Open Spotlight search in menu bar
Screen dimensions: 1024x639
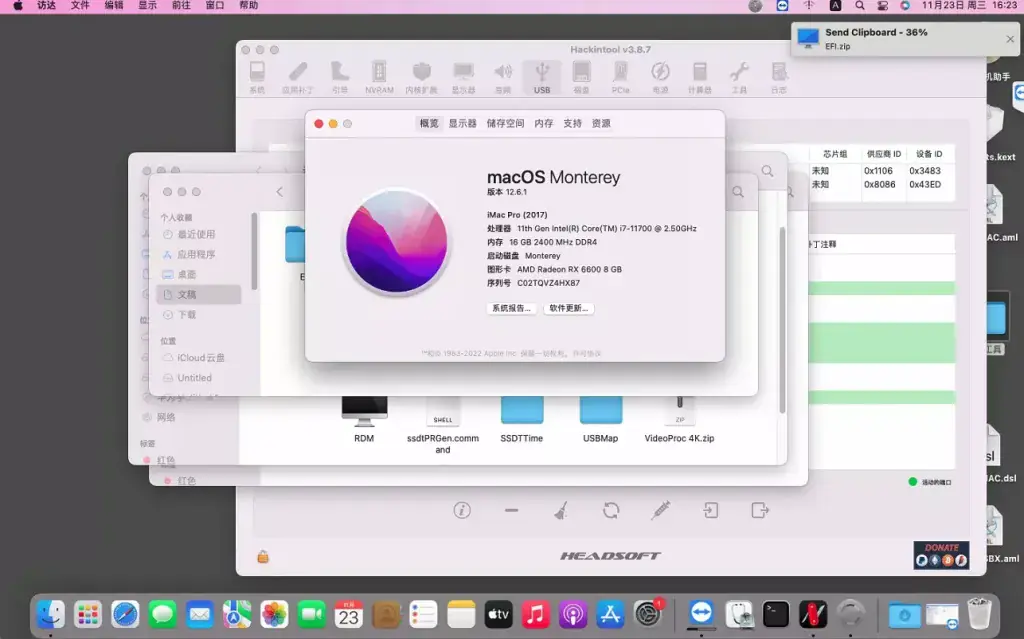[859, 6]
